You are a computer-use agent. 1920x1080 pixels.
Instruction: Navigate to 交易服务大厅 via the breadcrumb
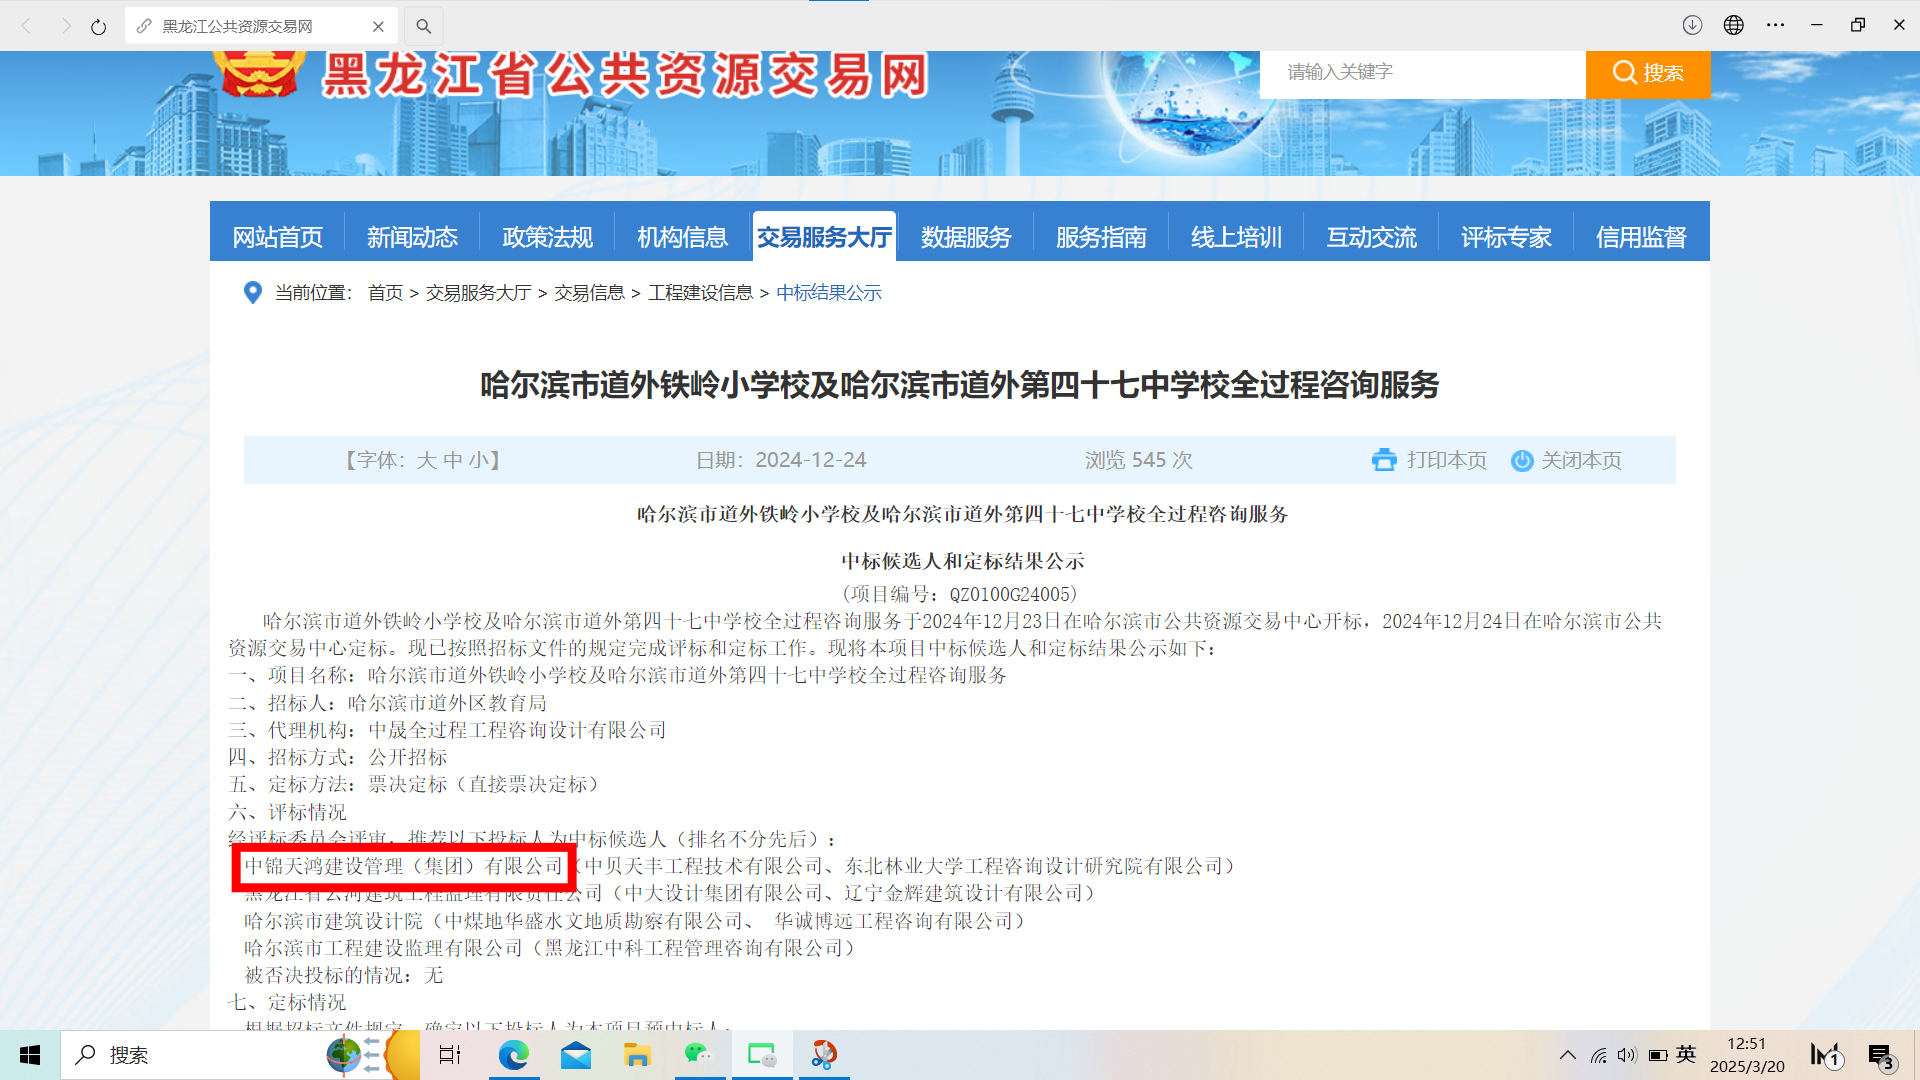coord(478,292)
